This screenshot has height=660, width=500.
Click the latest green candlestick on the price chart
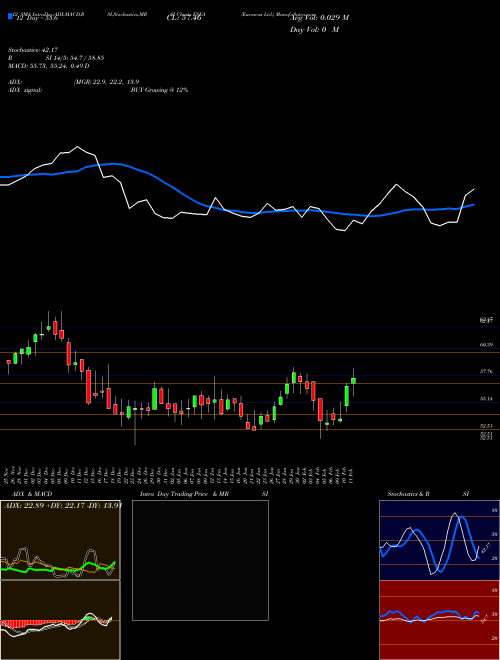pos(354,381)
